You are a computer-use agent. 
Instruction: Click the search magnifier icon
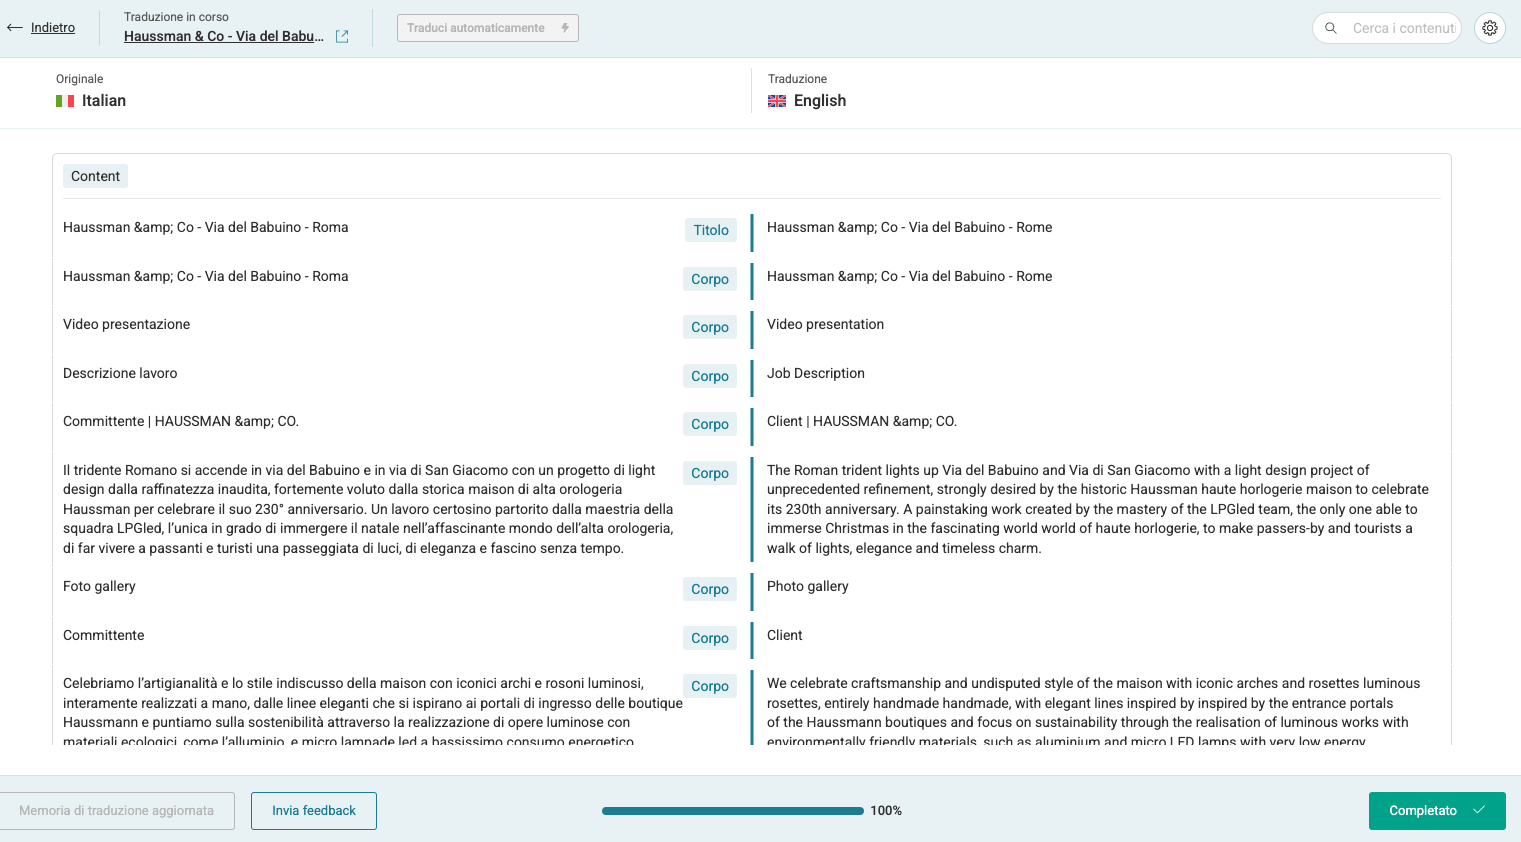coord(1331,28)
